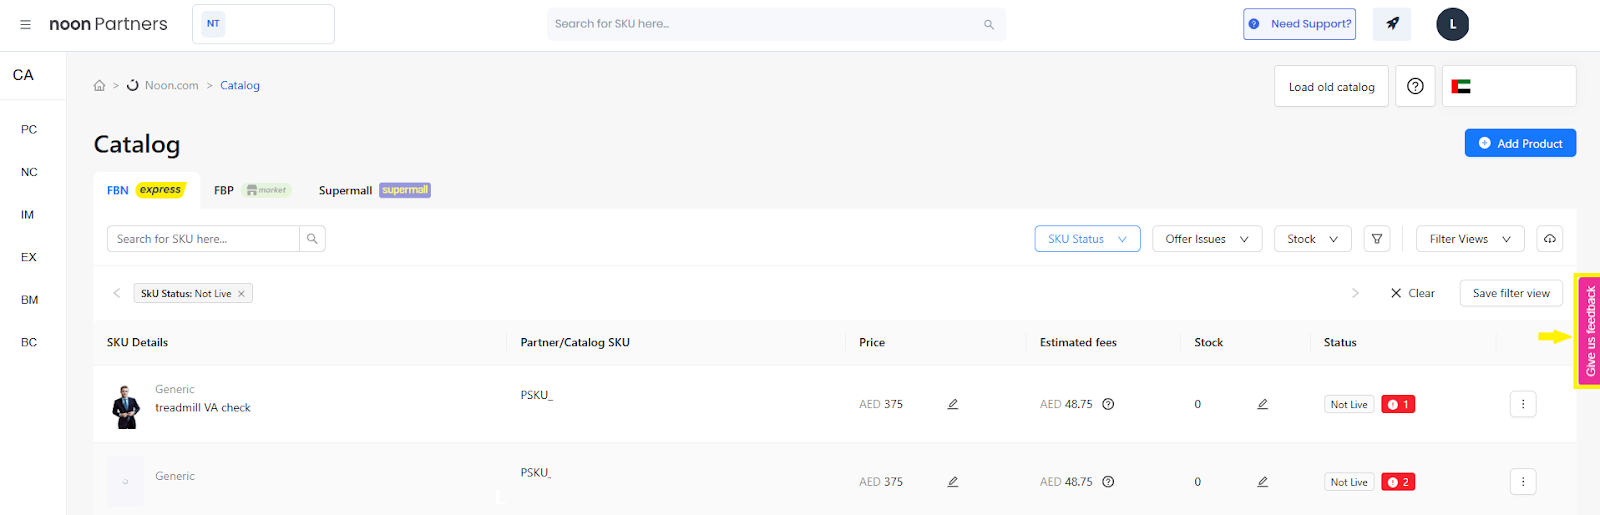
Task: Open the BC sidebar item
Action: [x=29, y=342]
